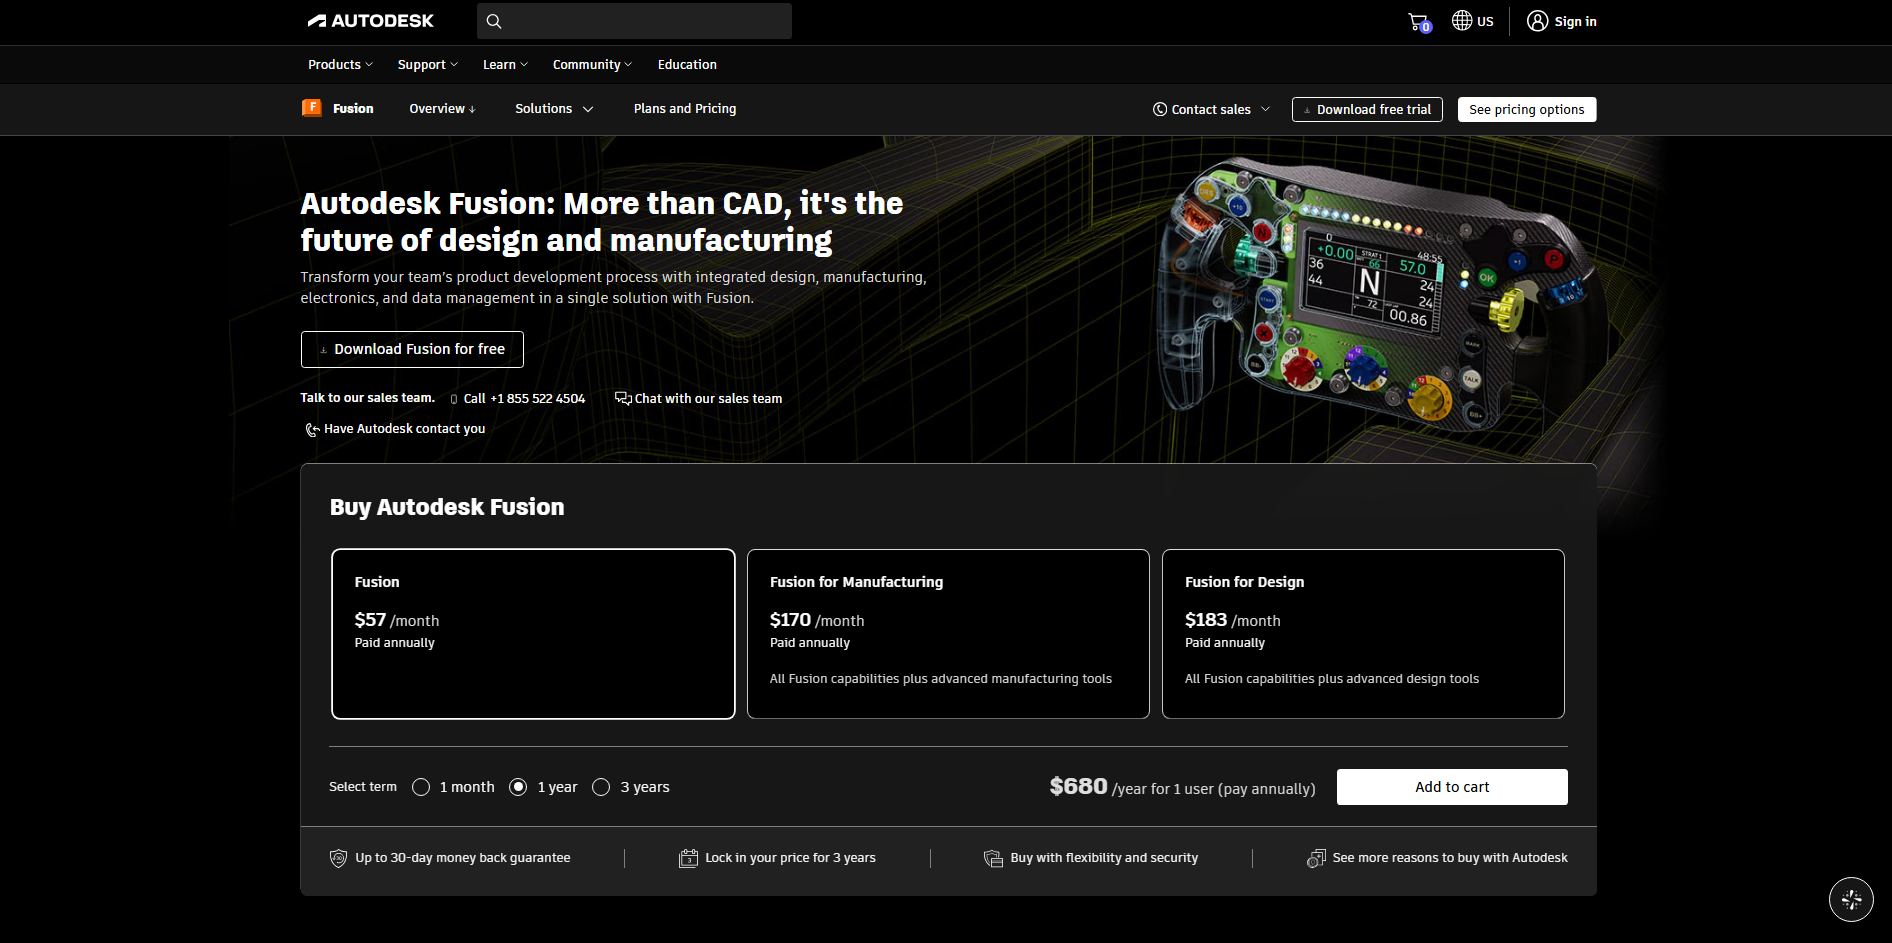The height and width of the screenshot is (943, 1892).
Task: Click the chat bubble icon for sales team
Action: pyautogui.click(x=623, y=398)
